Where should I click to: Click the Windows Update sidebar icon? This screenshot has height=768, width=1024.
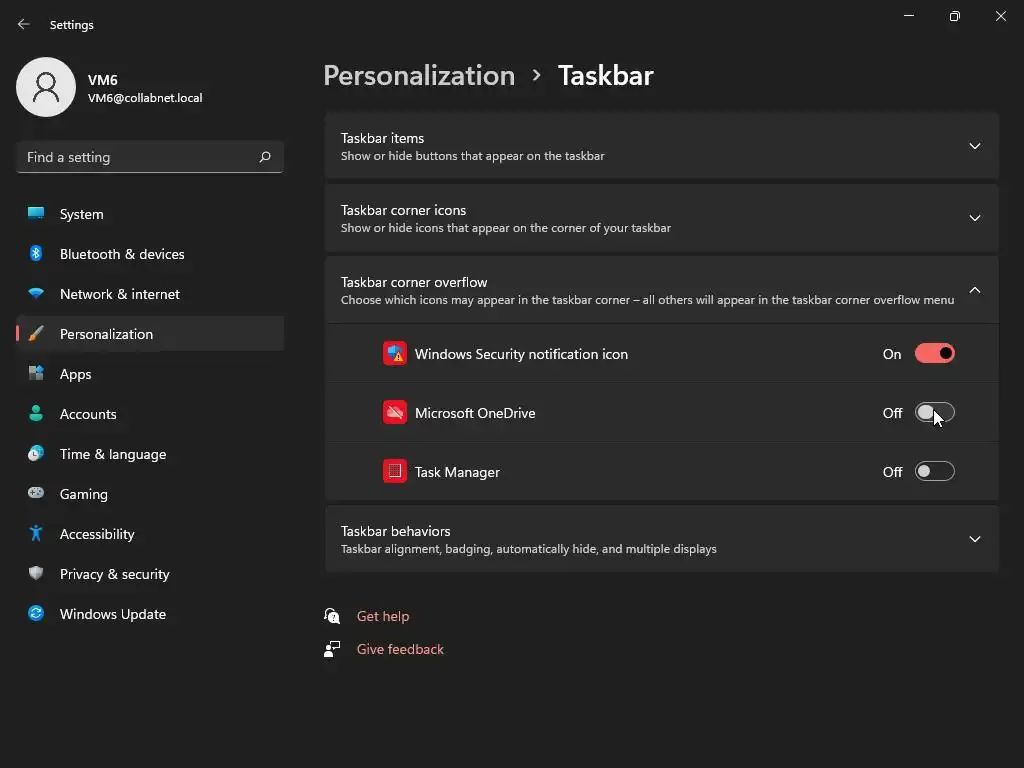pos(36,614)
